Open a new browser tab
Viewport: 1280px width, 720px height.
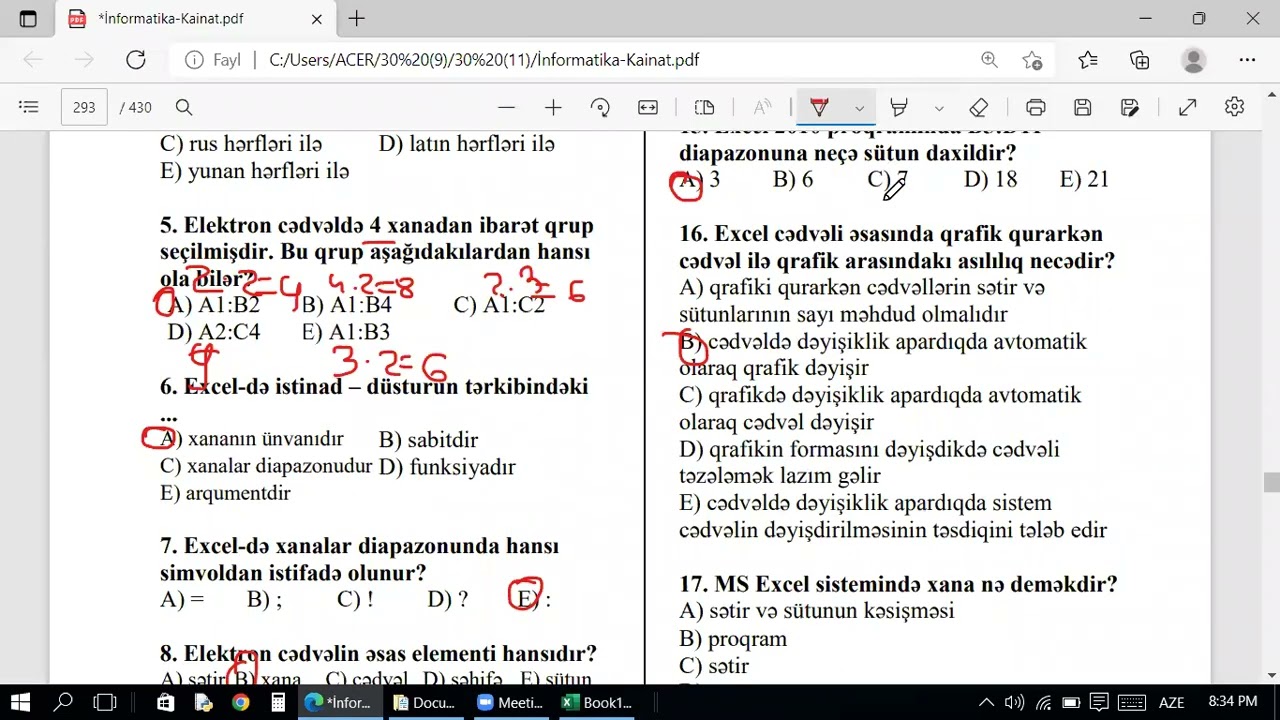(x=356, y=18)
